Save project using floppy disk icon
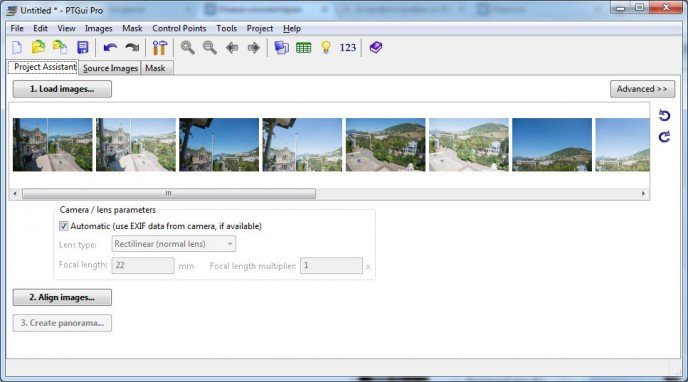Viewport: 688px width, 382px height. click(82, 47)
